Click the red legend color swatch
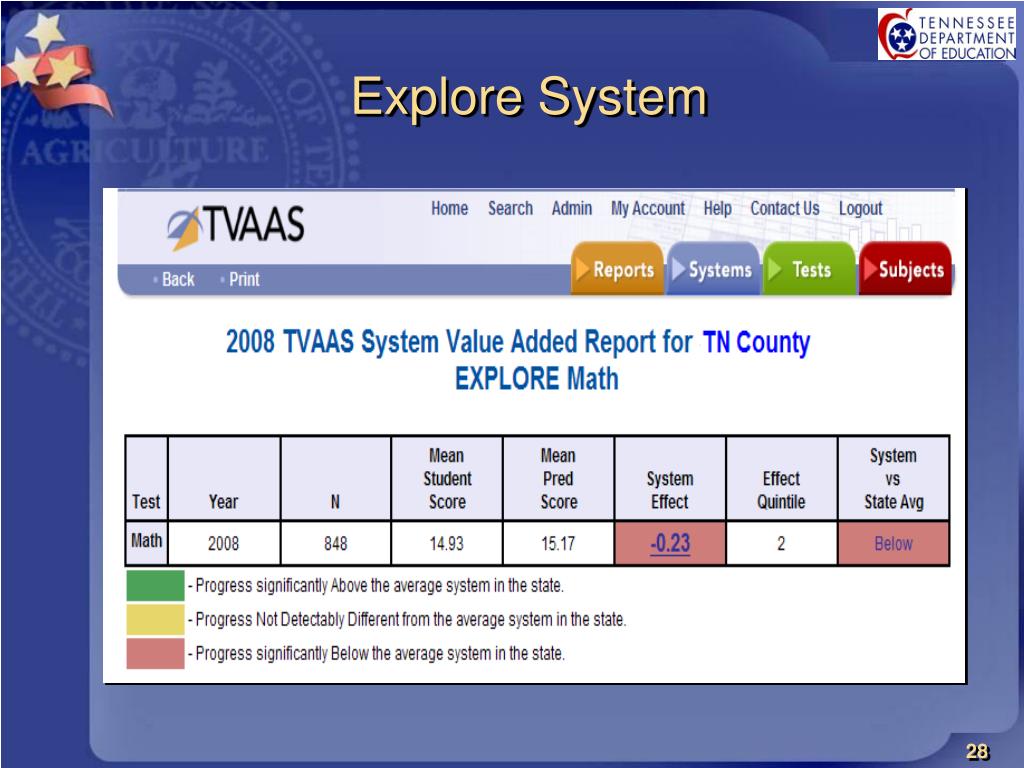The height and width of the screenshot is (768, 1024). coord(155,653)
